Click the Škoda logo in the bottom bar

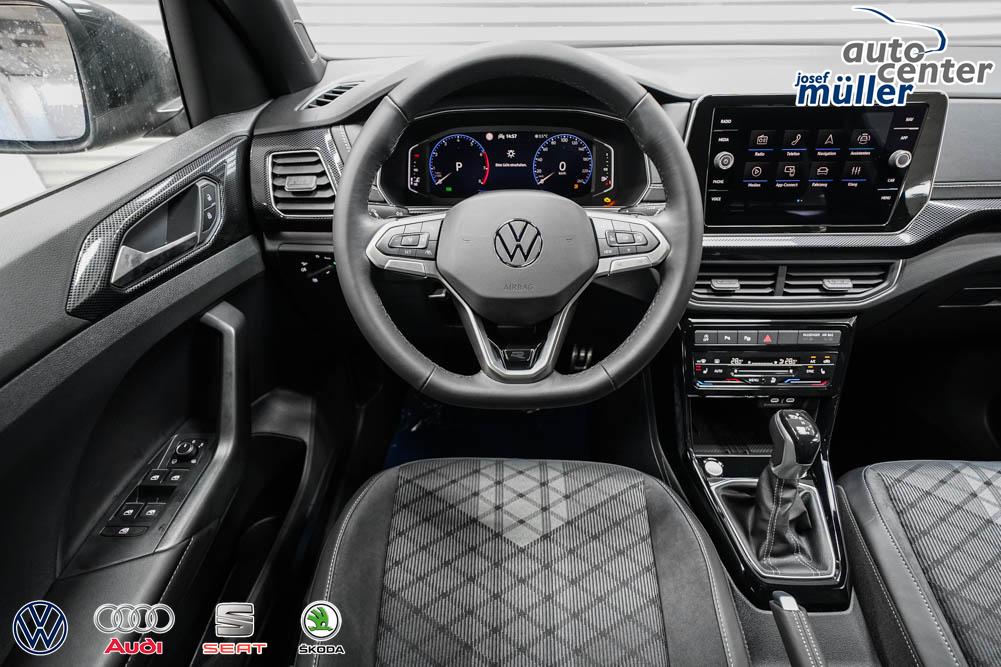point(321,628)
